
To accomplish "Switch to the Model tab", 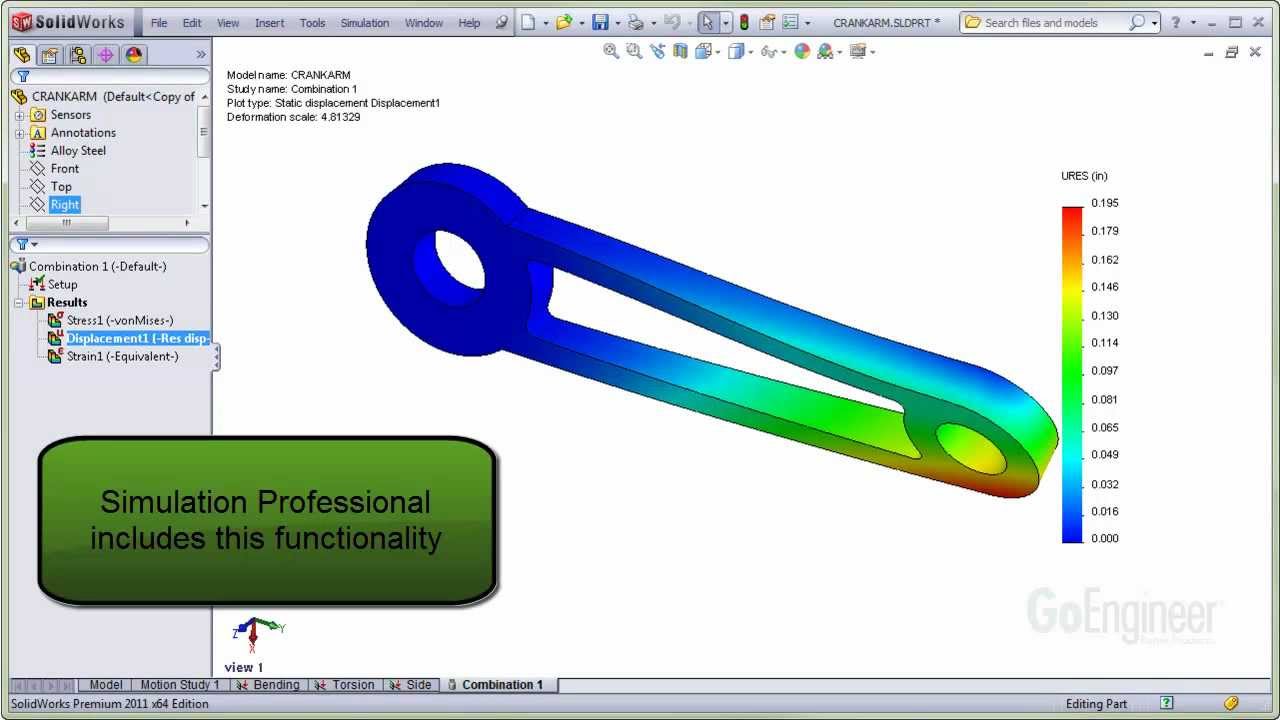I will coord(105,685).
